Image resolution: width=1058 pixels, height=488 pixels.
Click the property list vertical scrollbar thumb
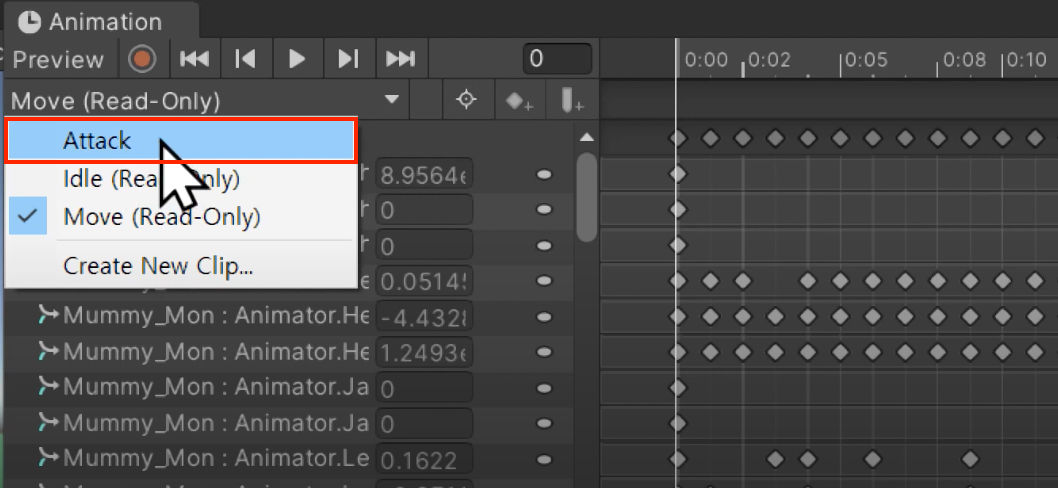click(x=587, y=197)
